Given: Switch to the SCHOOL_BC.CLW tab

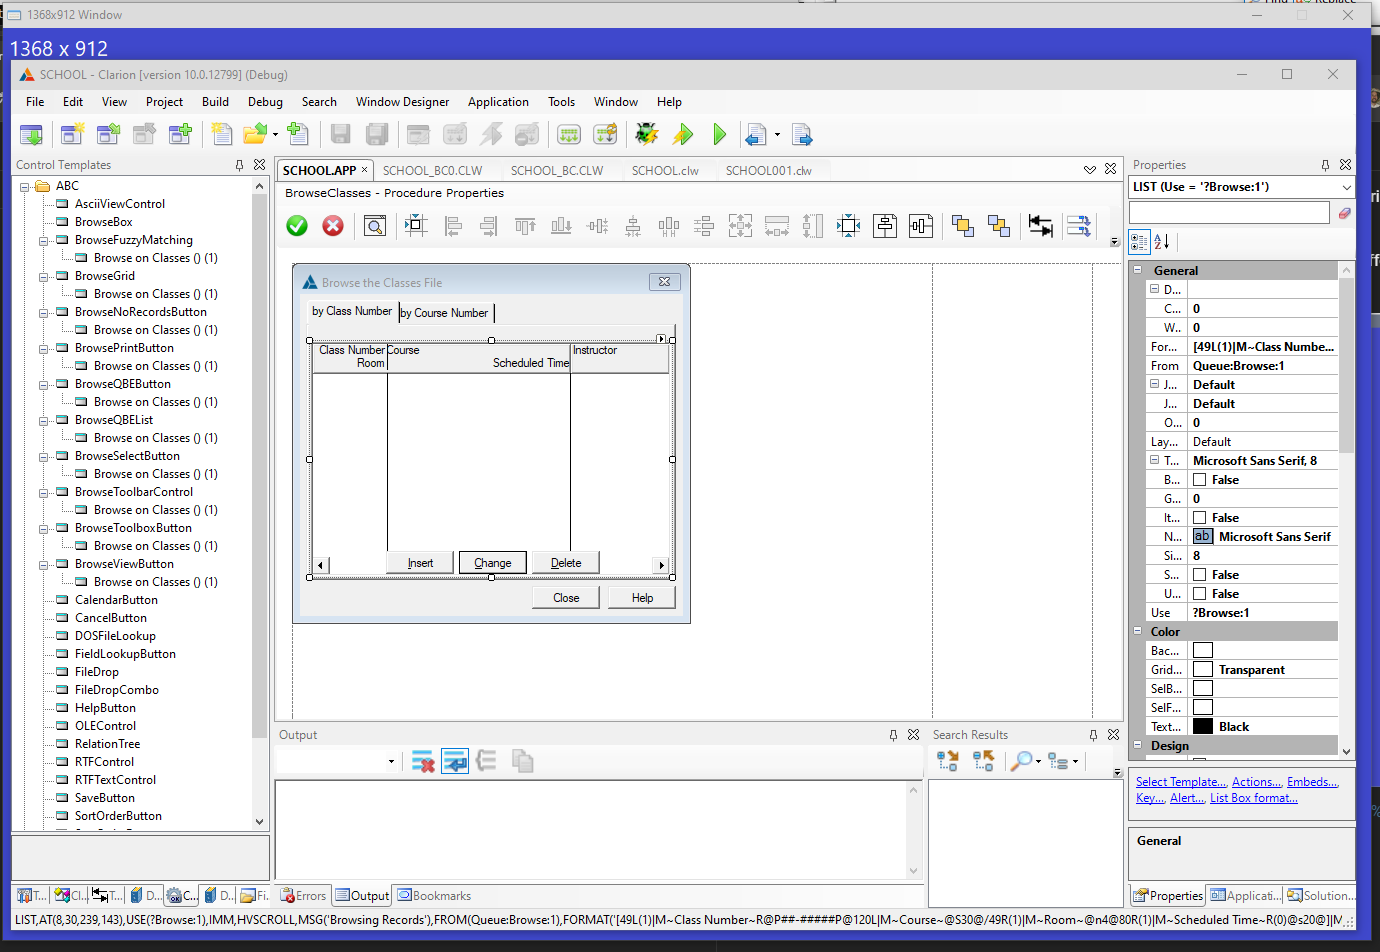Looking at the screenshot, I should 557,171.
